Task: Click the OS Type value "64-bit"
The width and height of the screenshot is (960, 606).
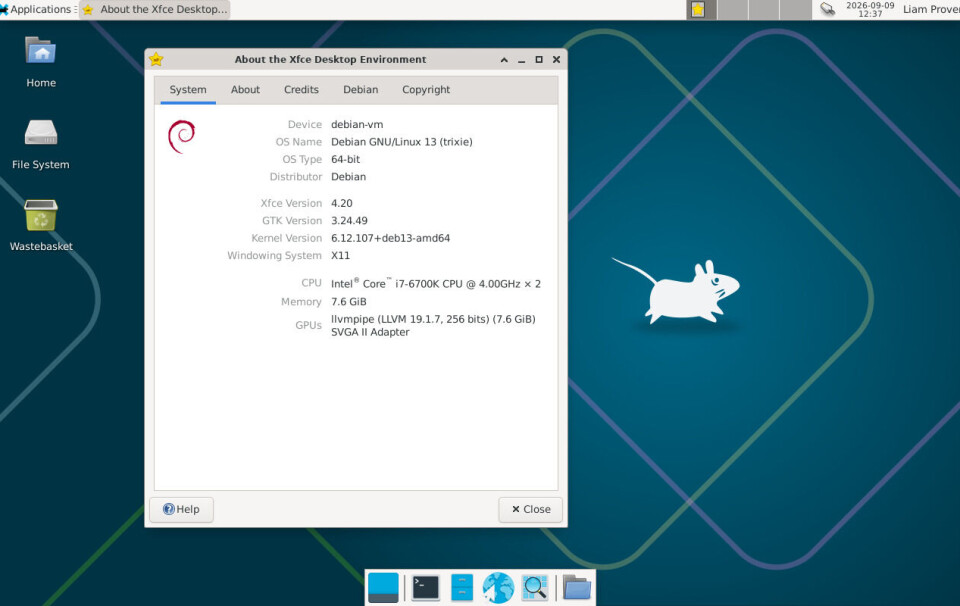Action: click(345, 159)
